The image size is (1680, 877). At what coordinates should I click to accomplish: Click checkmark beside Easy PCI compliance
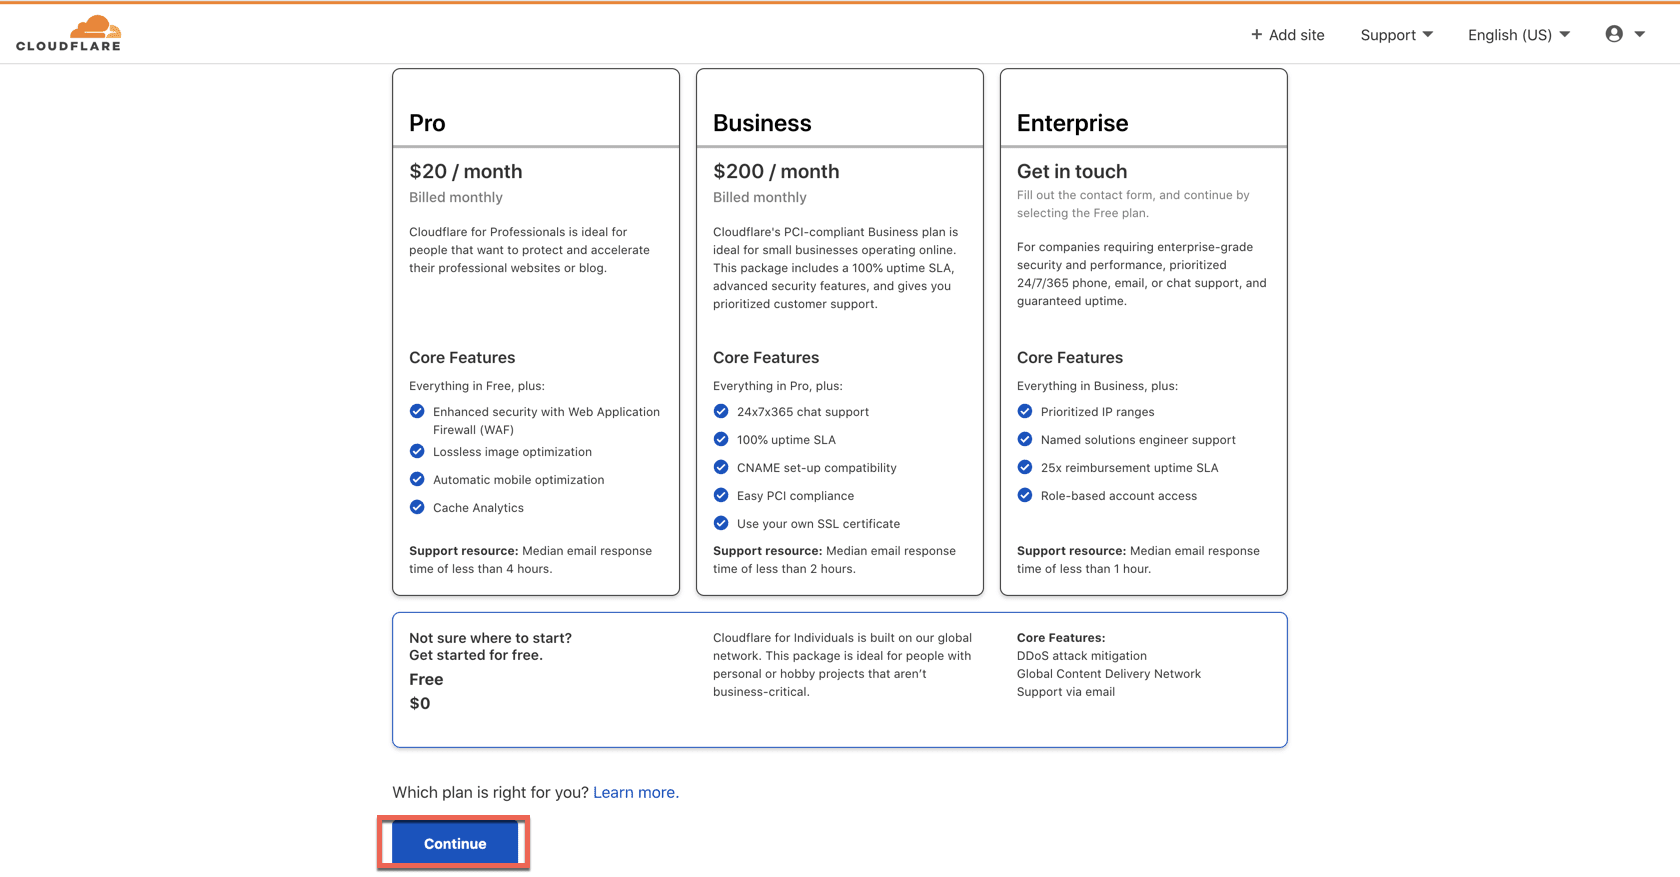pos(721,495)
